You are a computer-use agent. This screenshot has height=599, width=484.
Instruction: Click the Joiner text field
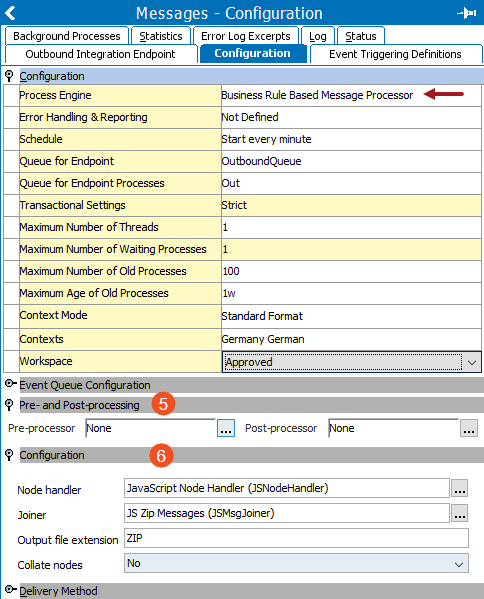pyautogui.click(x=287, y=513)
